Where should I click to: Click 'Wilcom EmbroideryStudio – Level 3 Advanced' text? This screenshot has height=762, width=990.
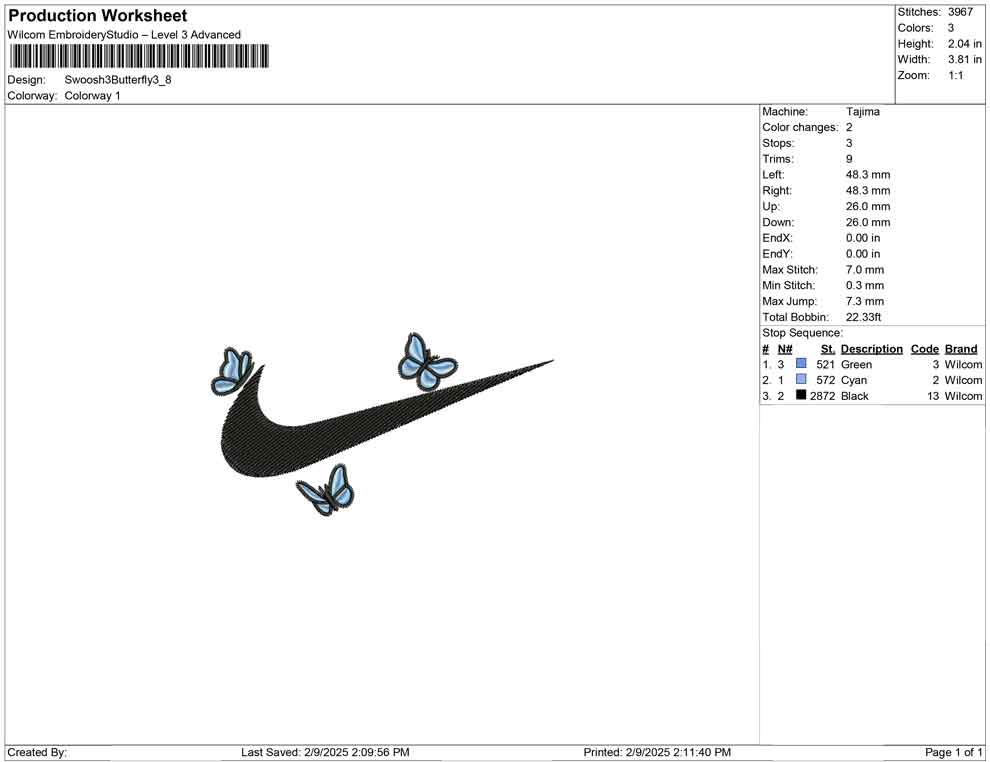point(124,35)
